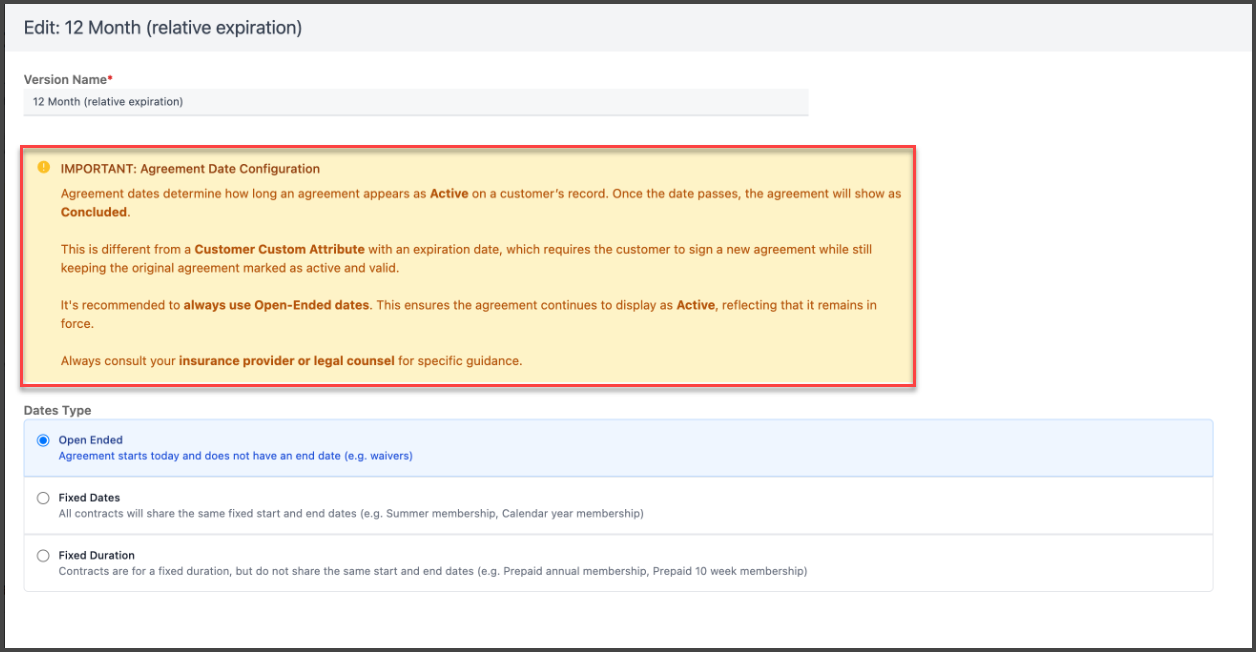
Task: Choose the Fixed Dates radio button
Action: (43, 498)
